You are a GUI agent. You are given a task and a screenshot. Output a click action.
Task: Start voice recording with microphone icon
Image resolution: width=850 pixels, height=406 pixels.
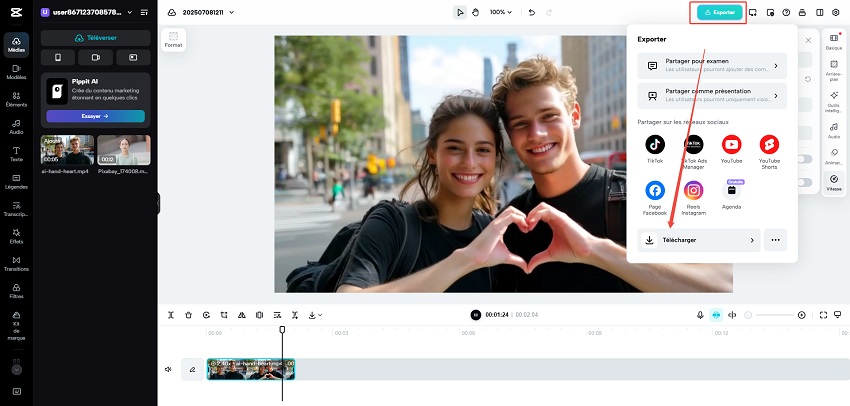click(x=700, y=315)
